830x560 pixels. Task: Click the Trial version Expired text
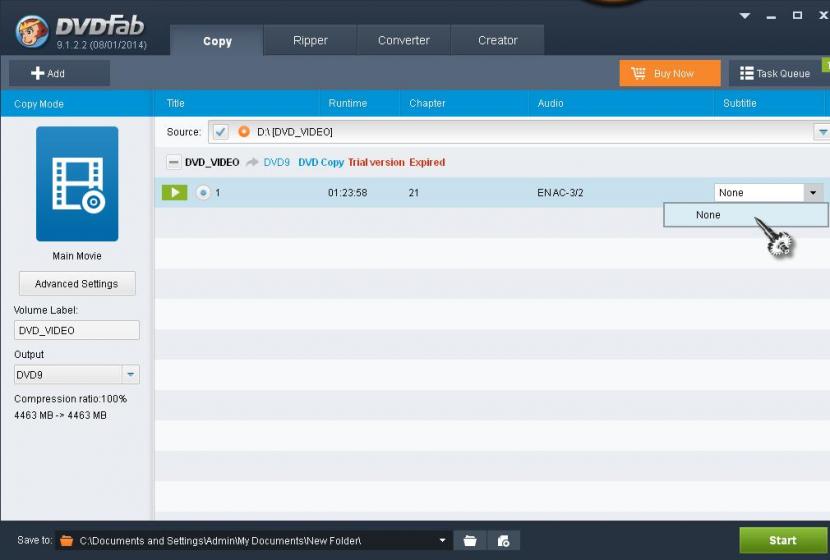(396, 162)
